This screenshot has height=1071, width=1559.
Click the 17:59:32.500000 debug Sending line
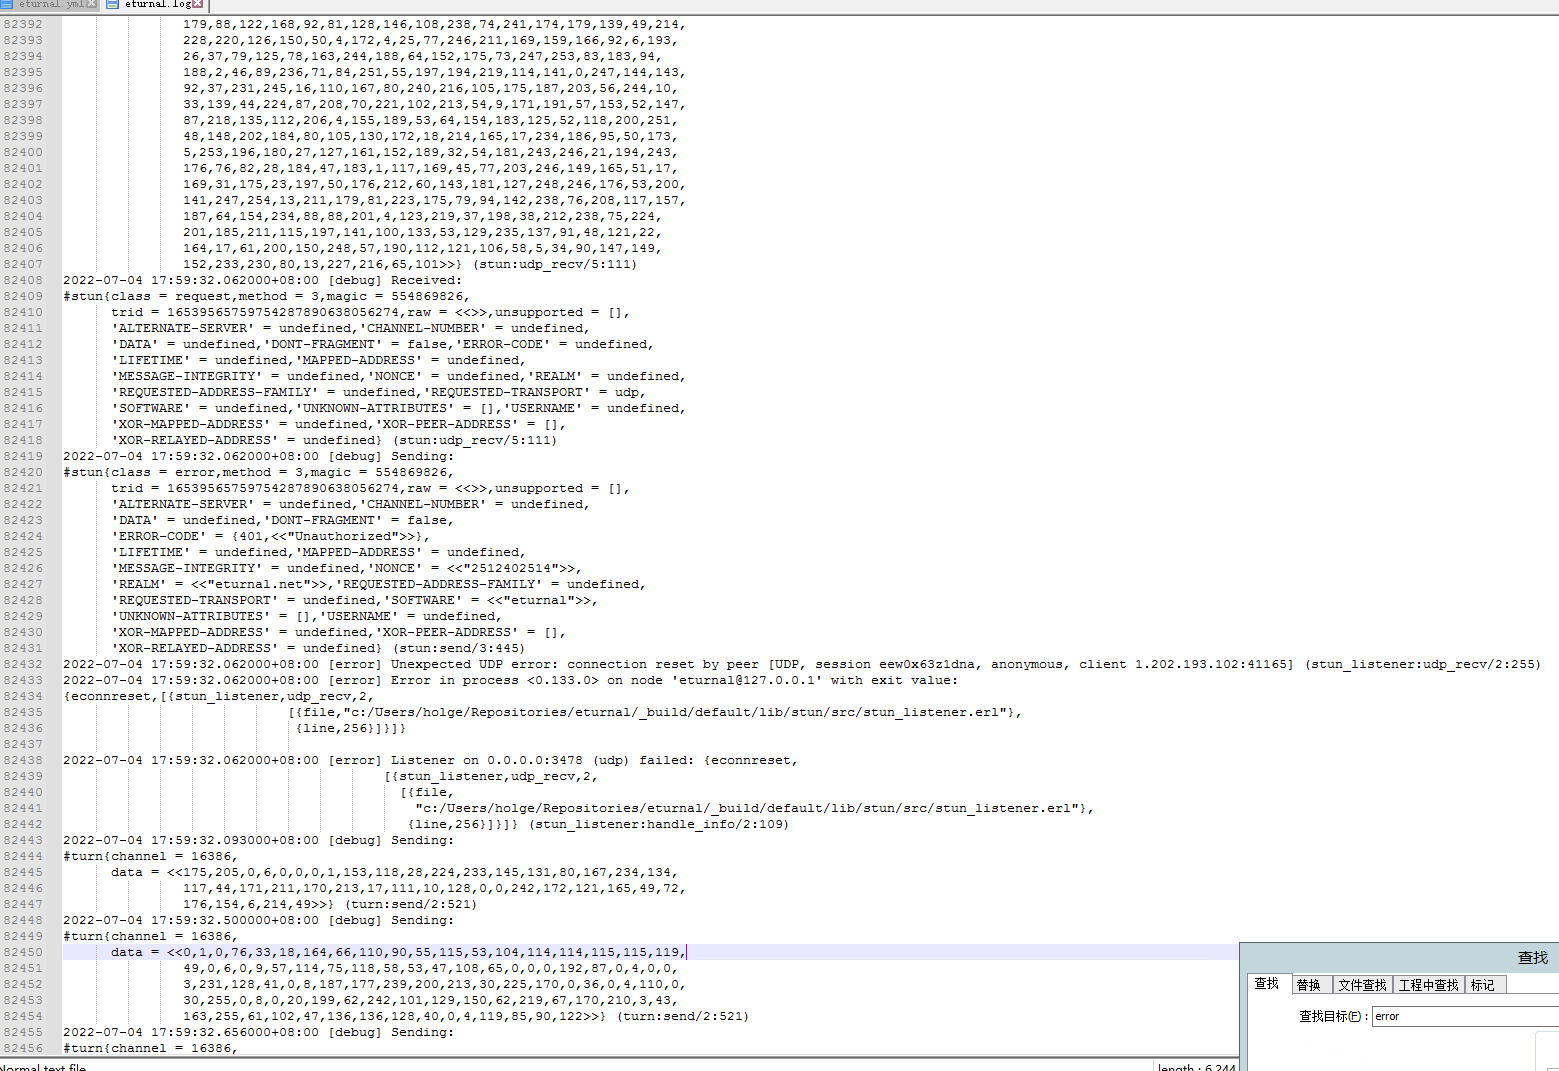(x=258, y=920)
